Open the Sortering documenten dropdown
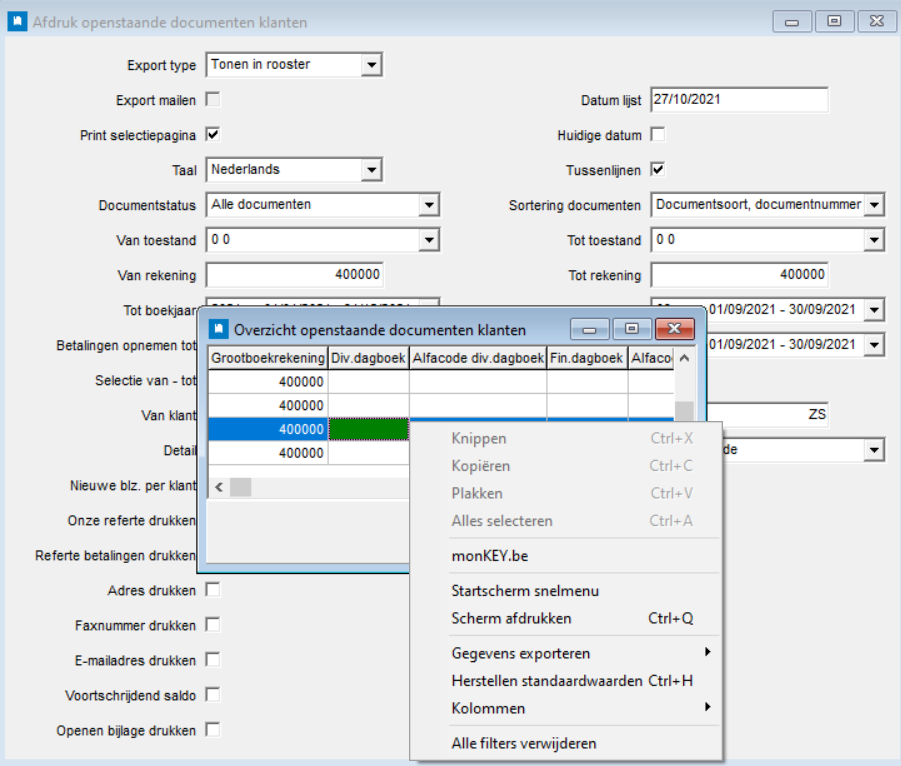This screenshot has width=901, height=766. [874, 205]
